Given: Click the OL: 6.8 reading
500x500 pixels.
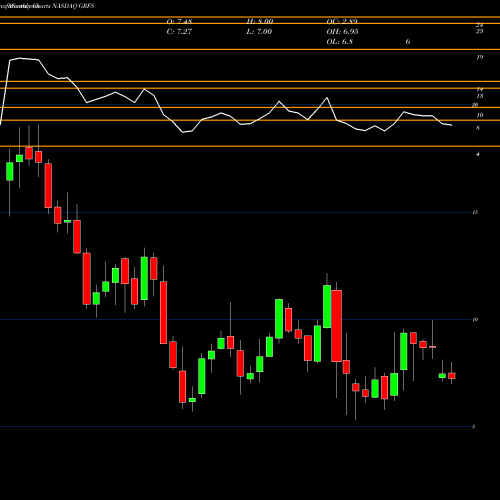Looking at the screenshot, I should click(340, 42).
